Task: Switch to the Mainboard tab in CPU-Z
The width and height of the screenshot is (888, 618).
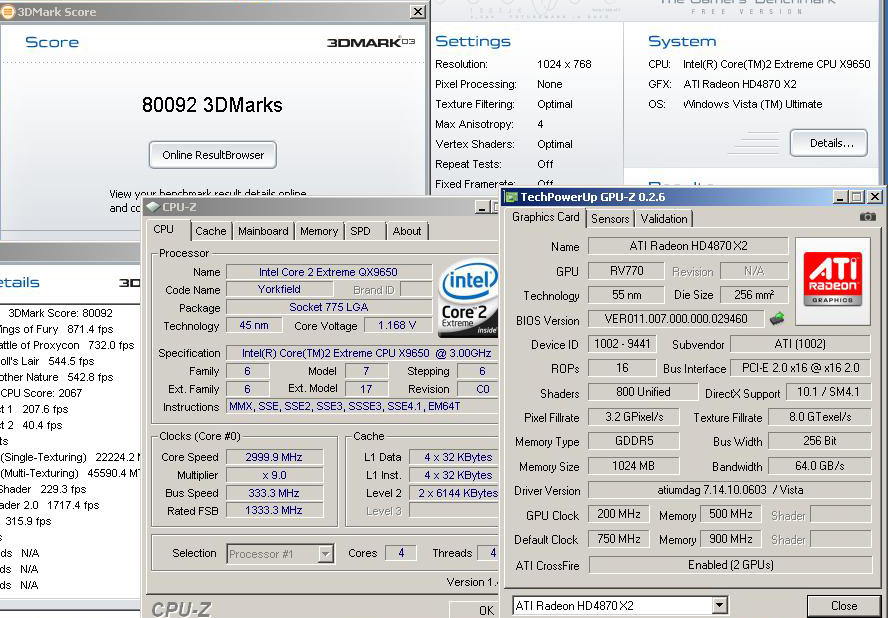Action: [263, 231]
